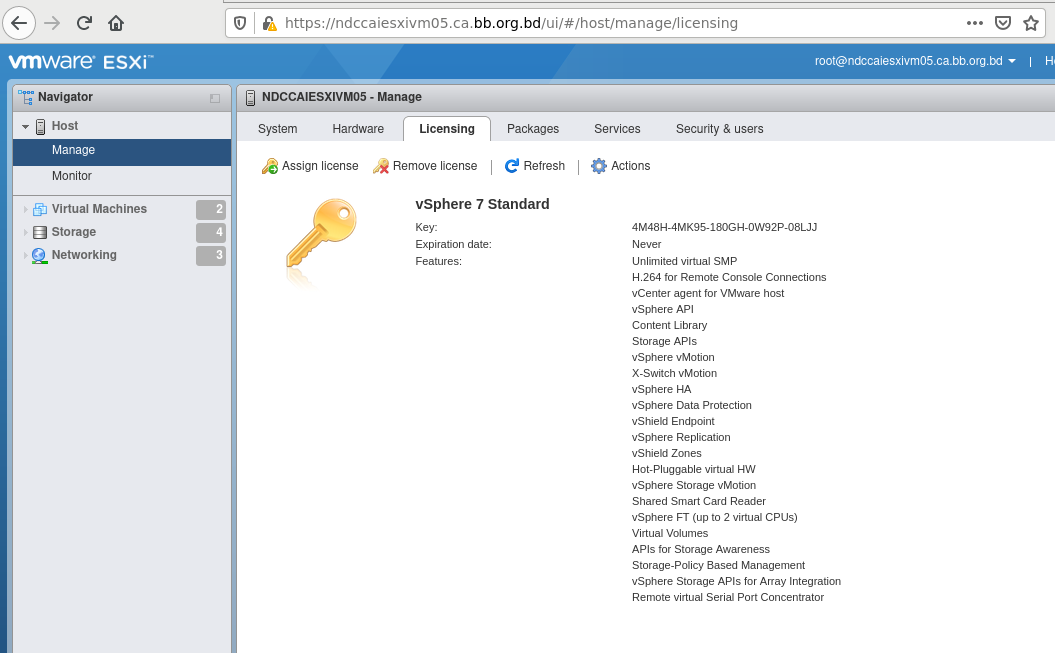The image size is (1055, 653).
Task: Collapse the Host tree node arrow
Action: click(26, 126)
